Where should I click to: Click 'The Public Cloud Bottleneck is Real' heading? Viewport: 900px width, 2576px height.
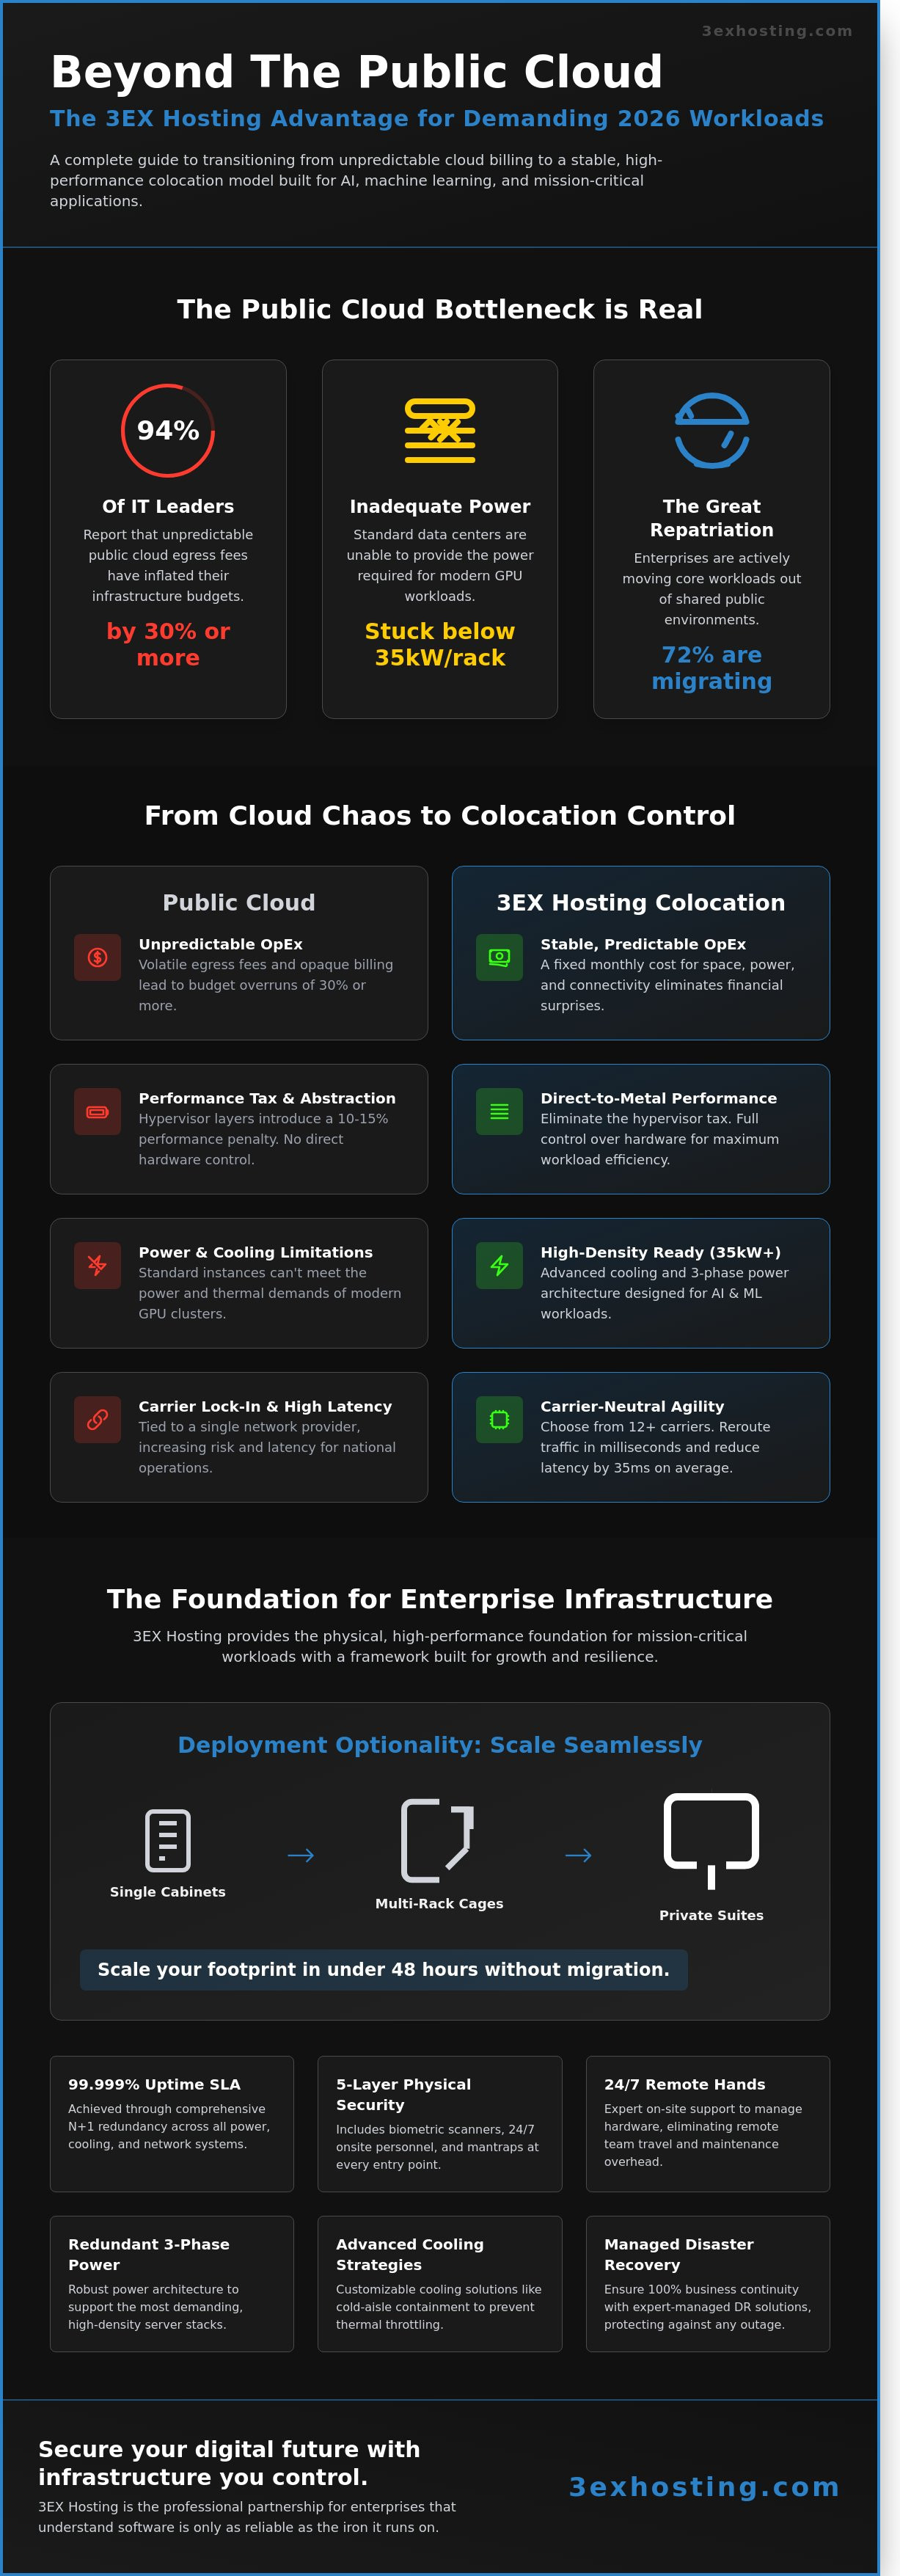click(440, 309)
